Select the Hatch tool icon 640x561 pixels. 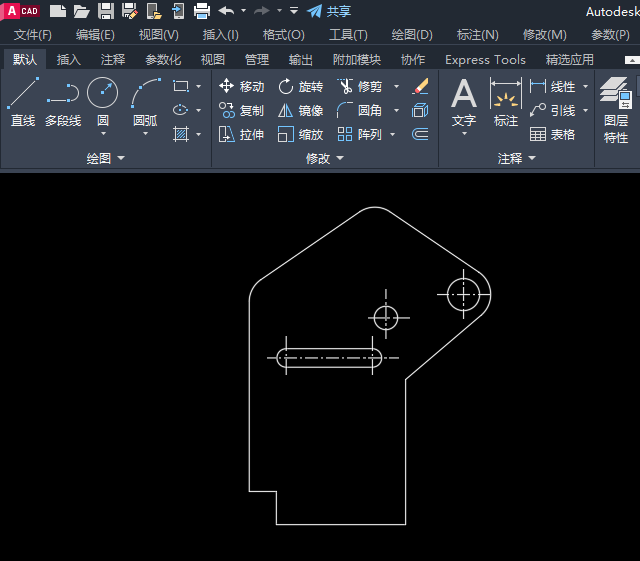point(181,134)
